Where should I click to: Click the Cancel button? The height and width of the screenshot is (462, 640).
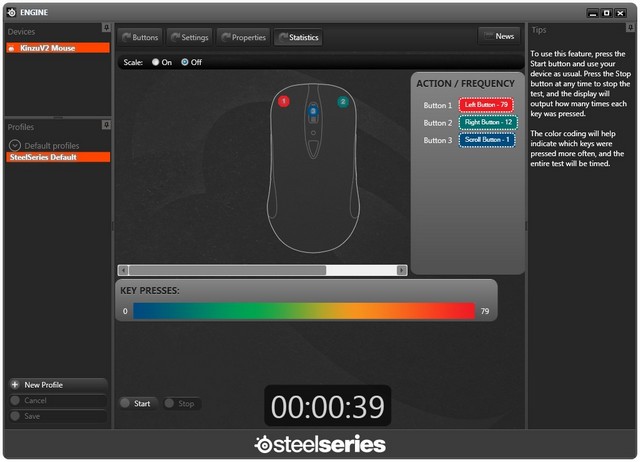tap(58, 400)
